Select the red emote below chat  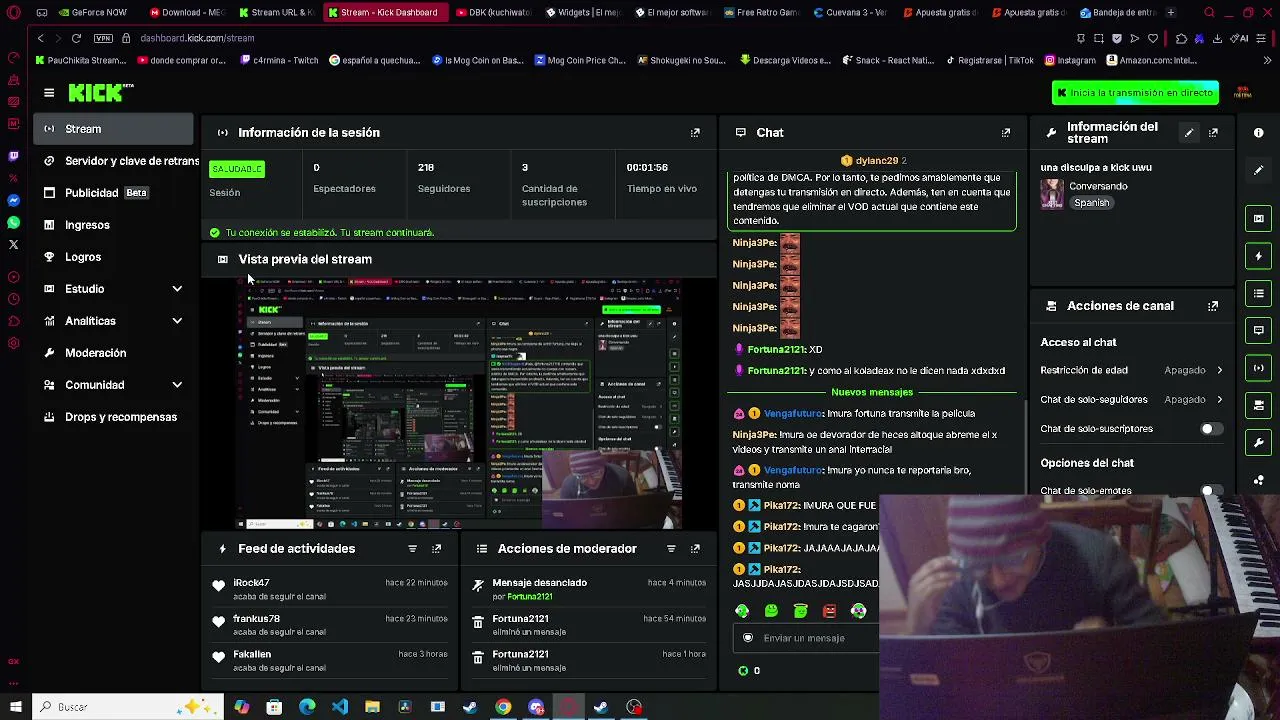pos(829,610)
